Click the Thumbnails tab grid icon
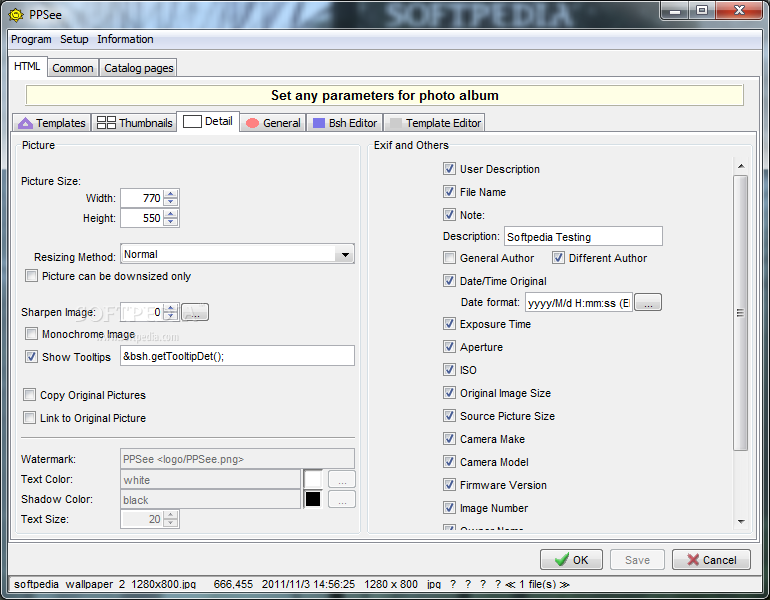This screenshot has width=770, height=600. [106, 123]
